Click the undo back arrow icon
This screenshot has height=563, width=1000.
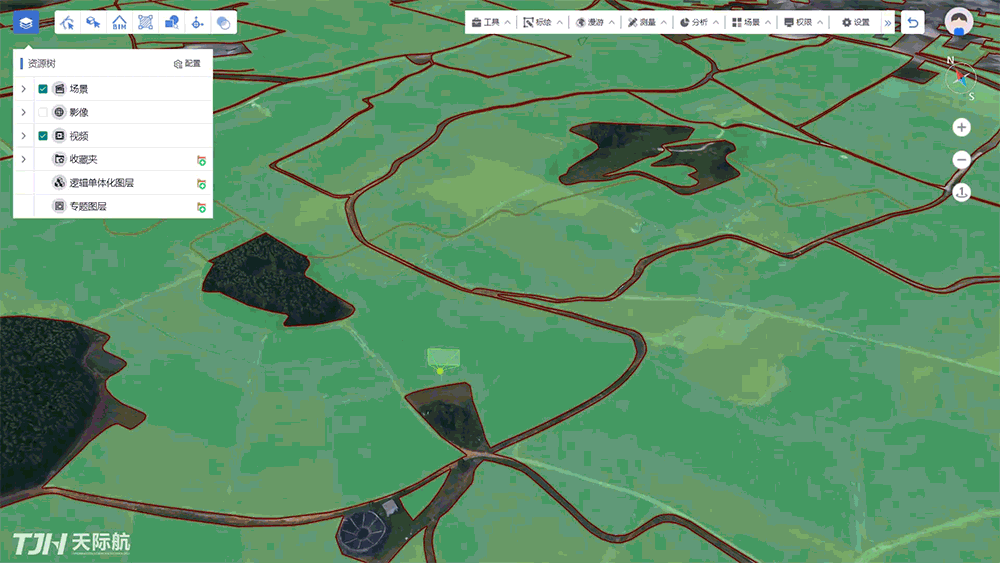[913, 22]
